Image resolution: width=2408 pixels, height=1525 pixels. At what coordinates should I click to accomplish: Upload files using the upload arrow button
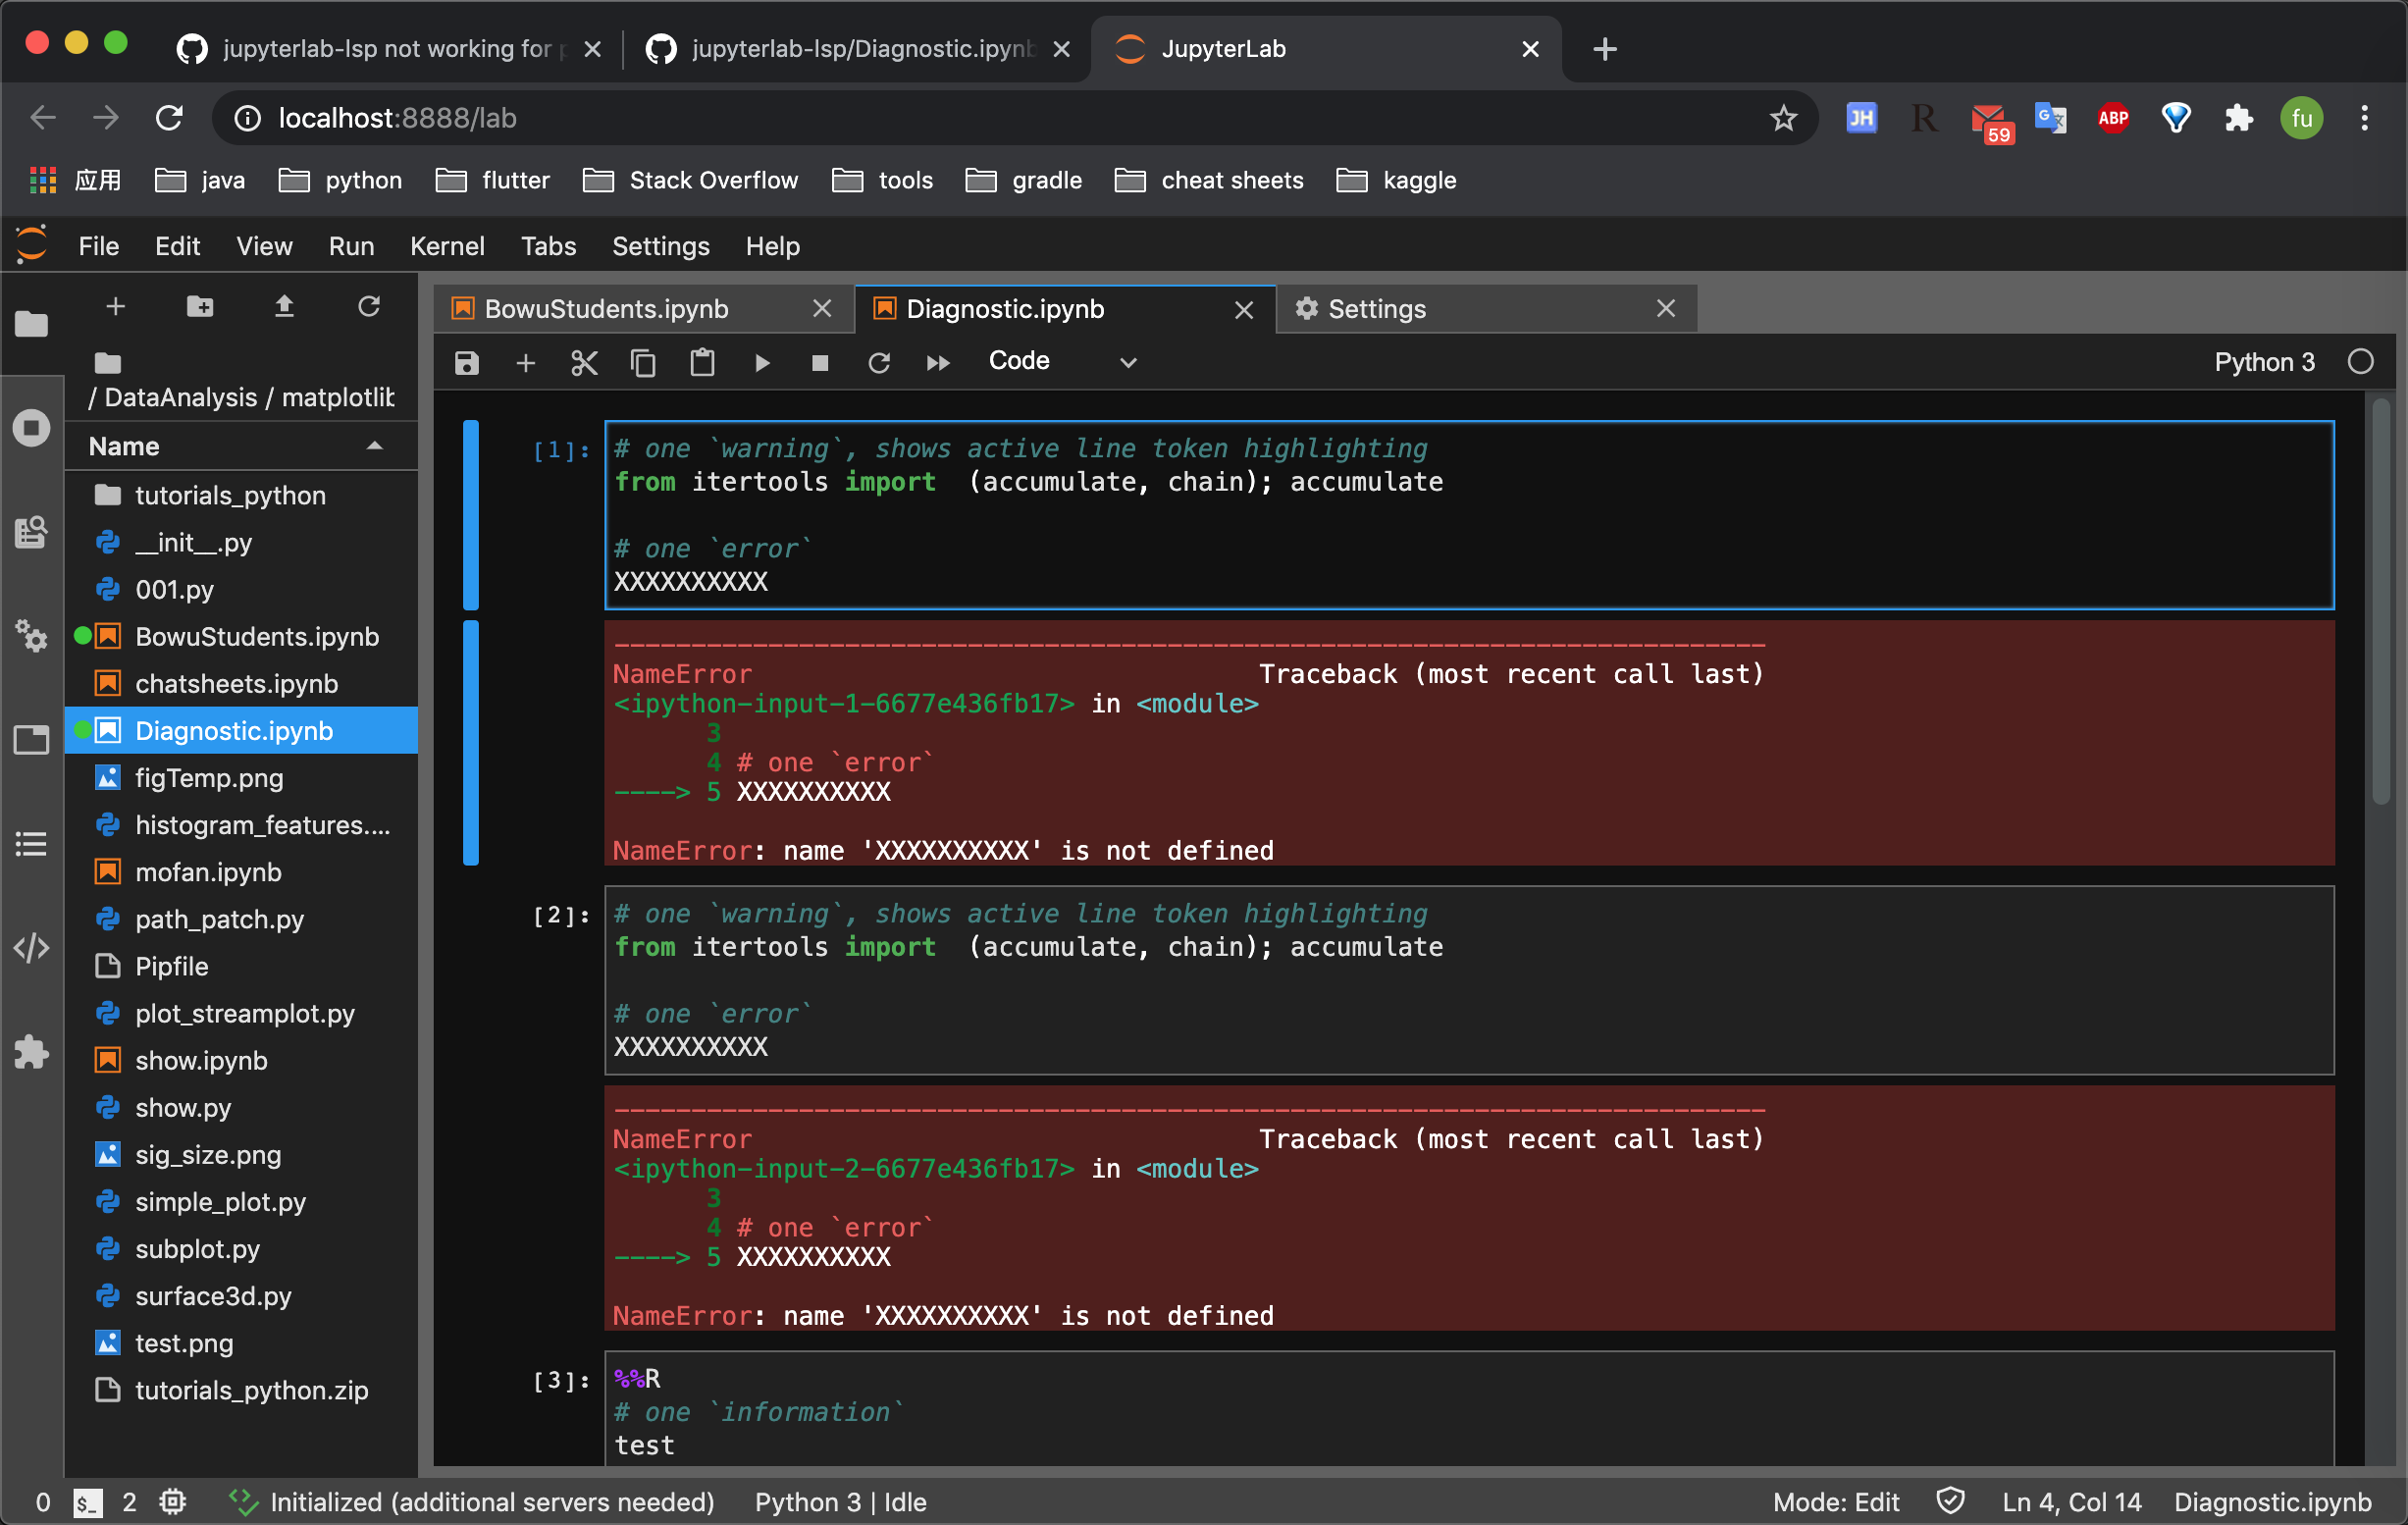click(x=284, y=307)
